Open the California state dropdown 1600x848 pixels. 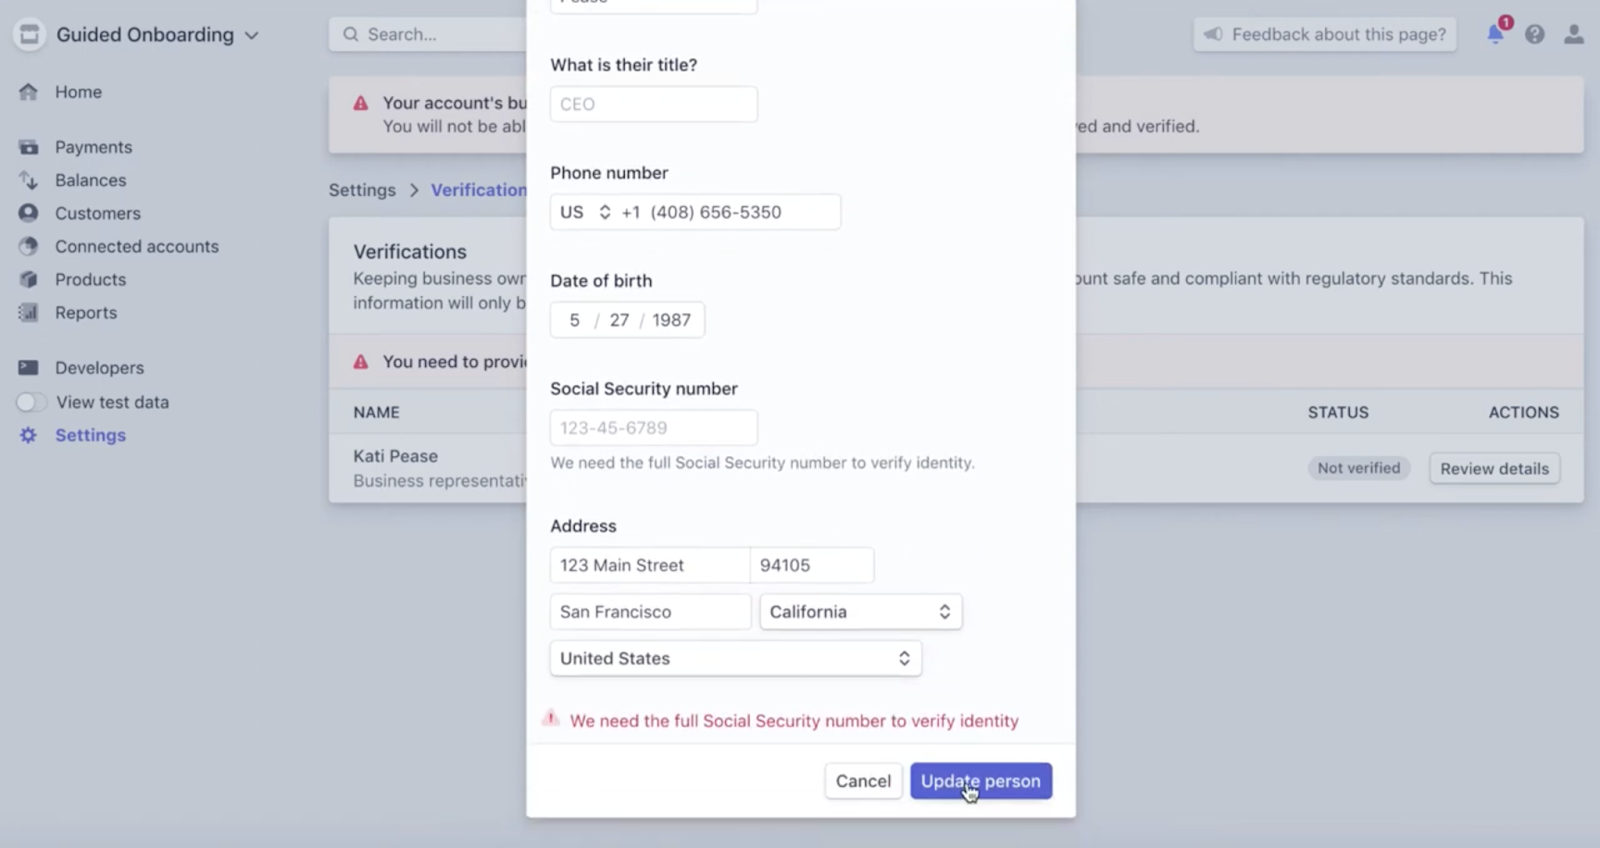coord(860,612)
